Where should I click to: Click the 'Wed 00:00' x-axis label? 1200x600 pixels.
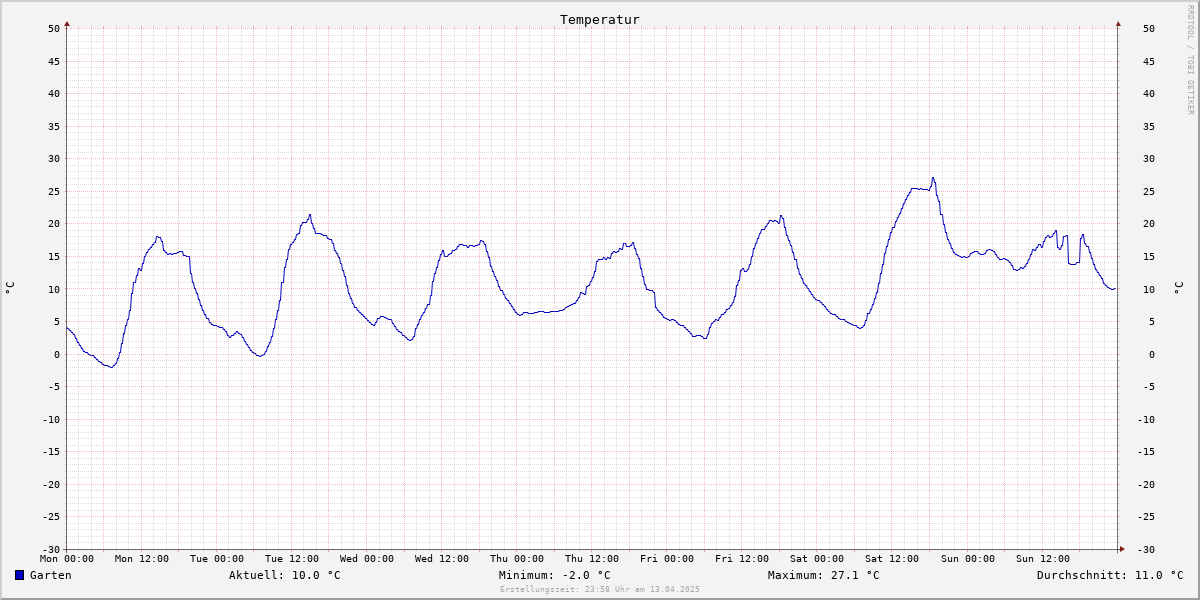(x=367, y=559)
